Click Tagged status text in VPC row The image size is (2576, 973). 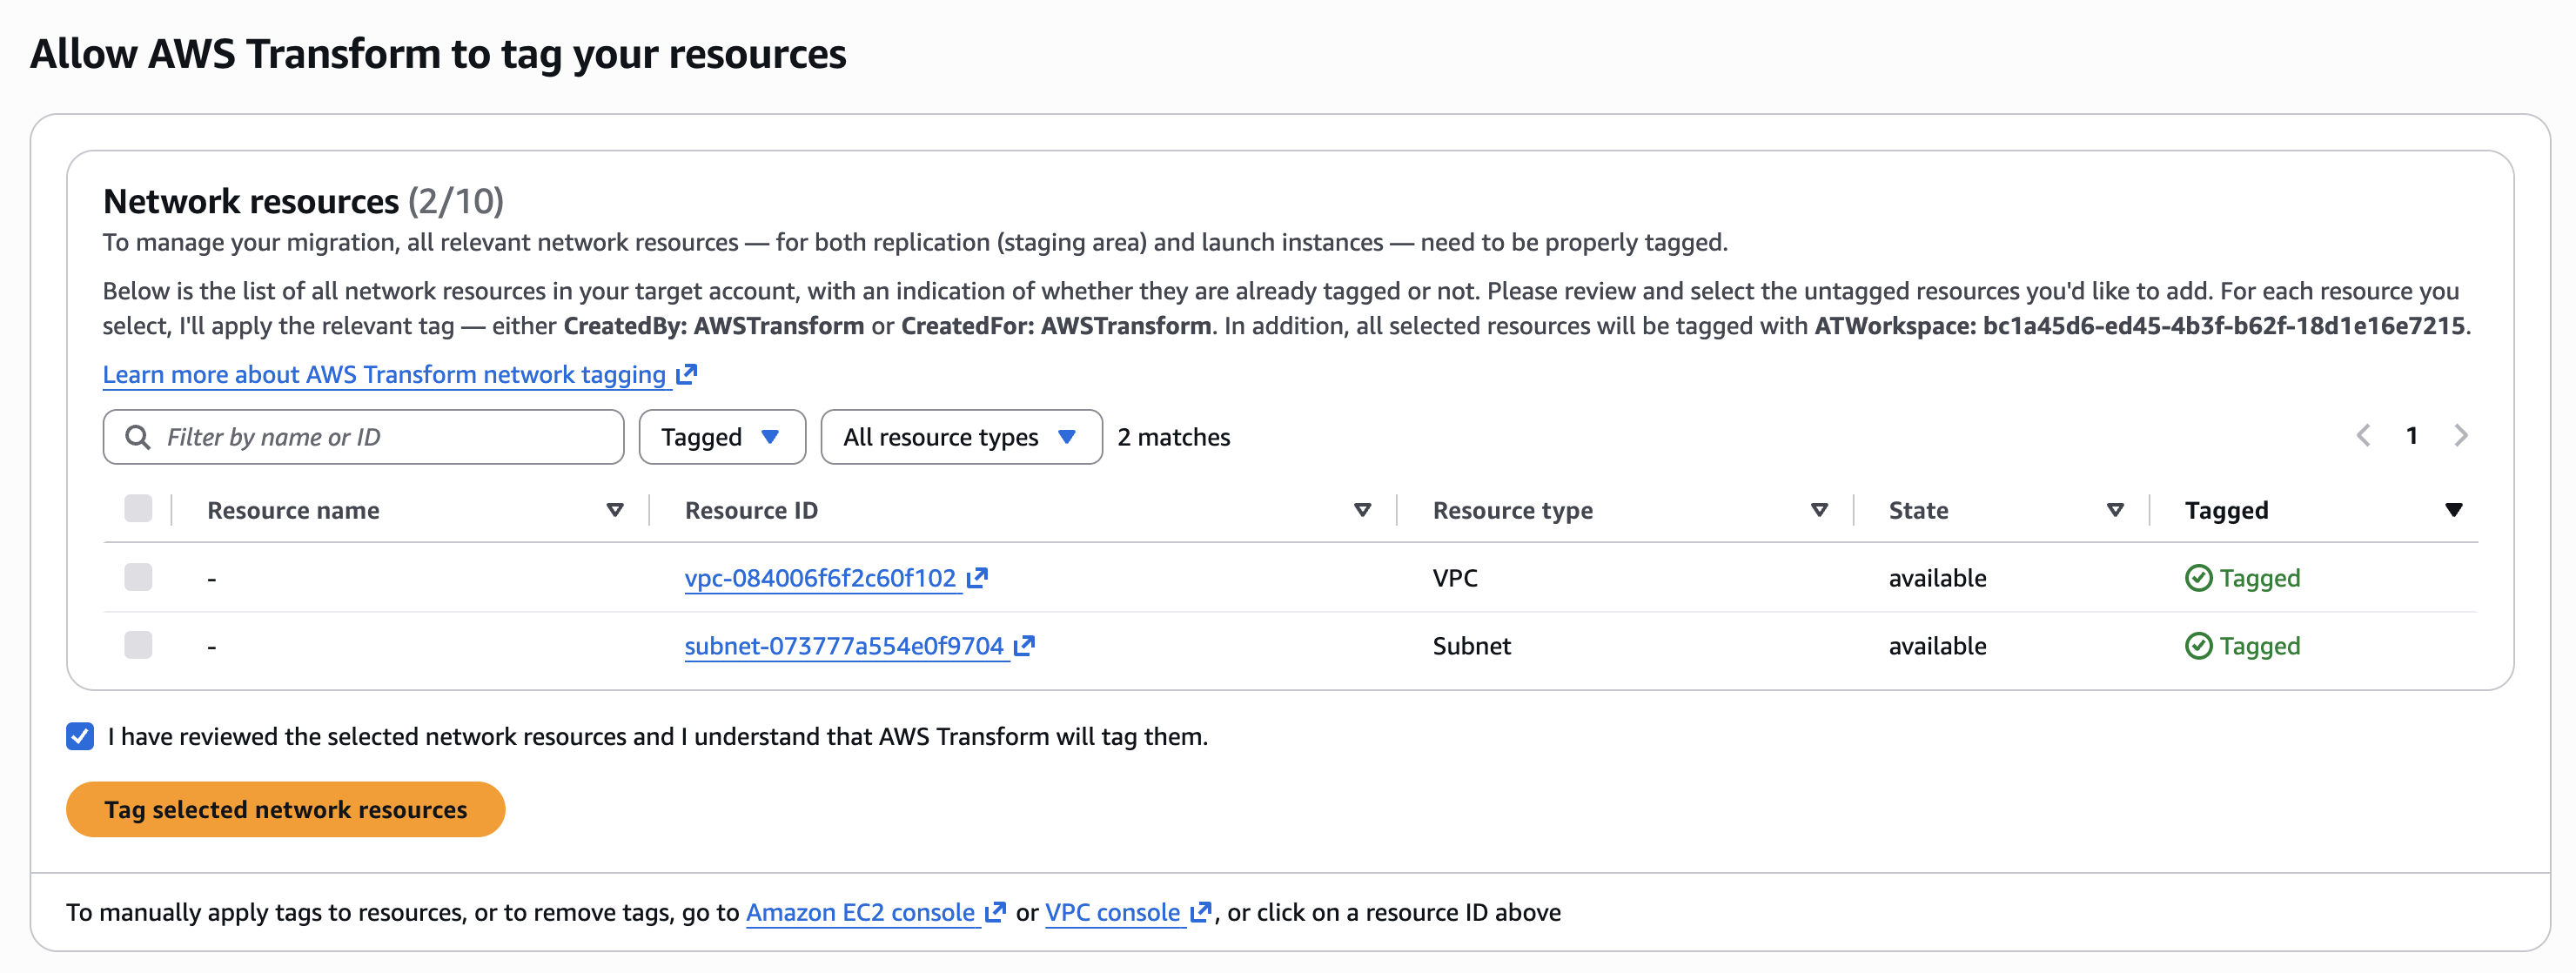coord(2260,578)
